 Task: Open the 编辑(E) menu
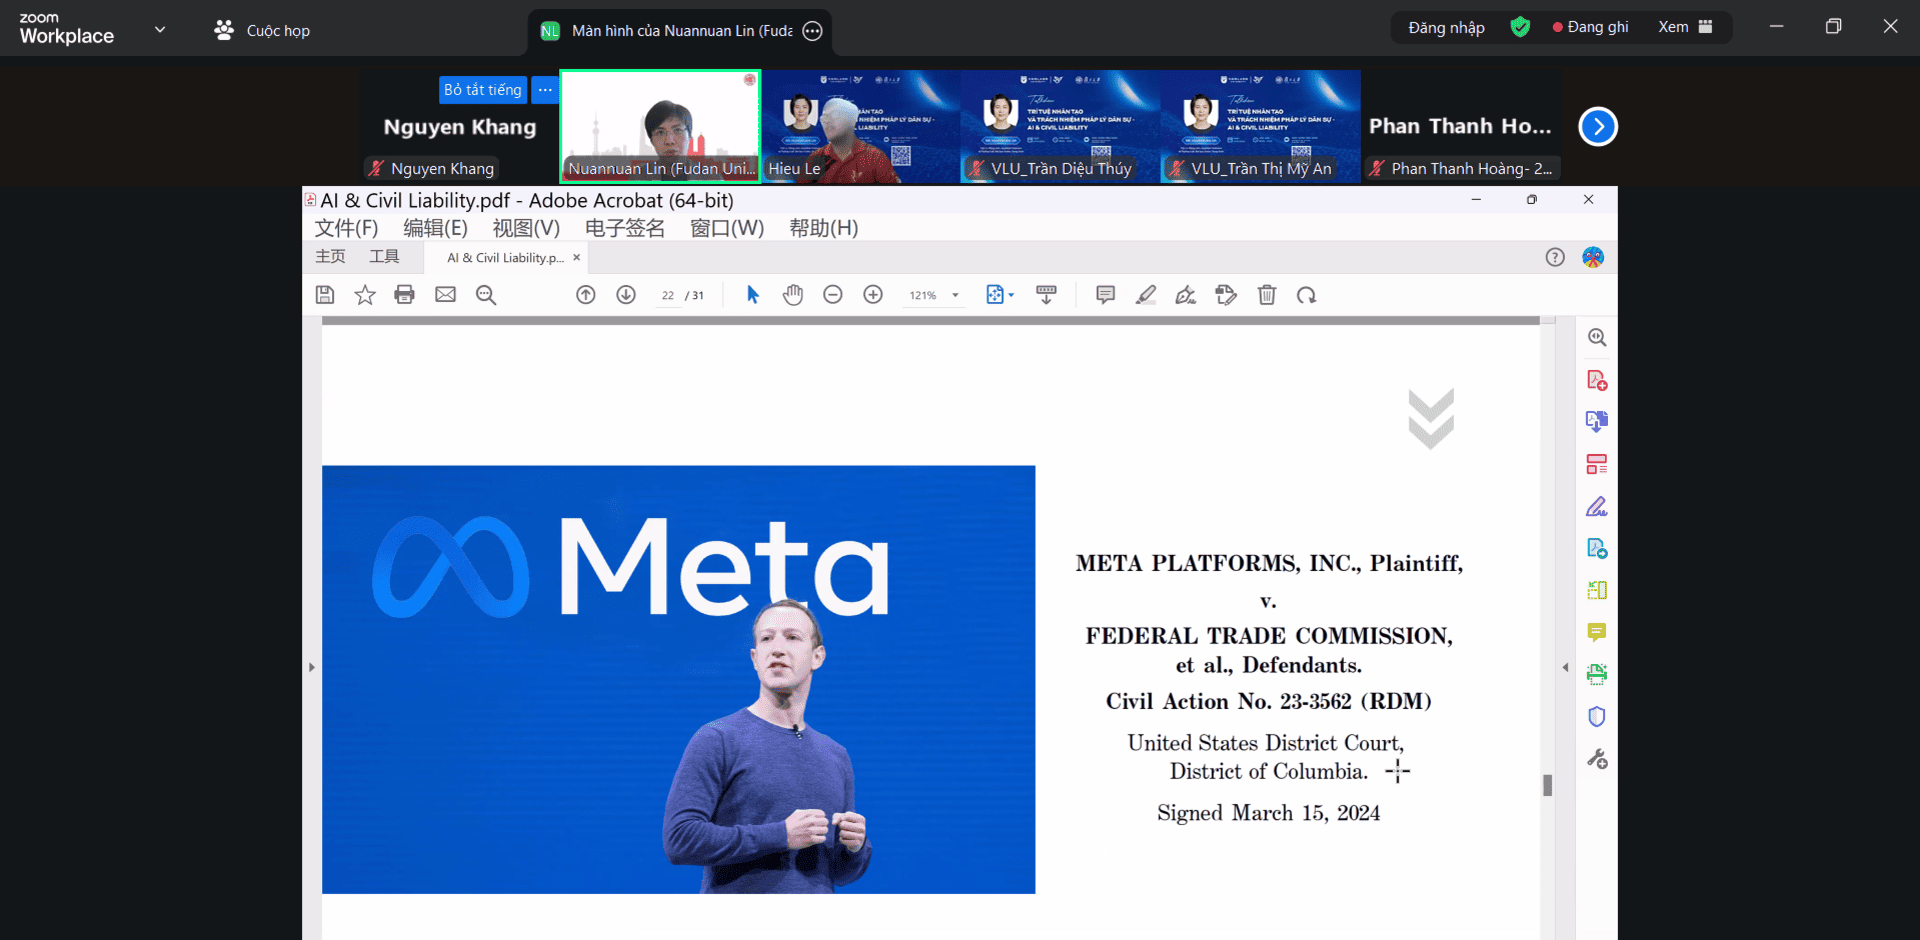[435, 228]
